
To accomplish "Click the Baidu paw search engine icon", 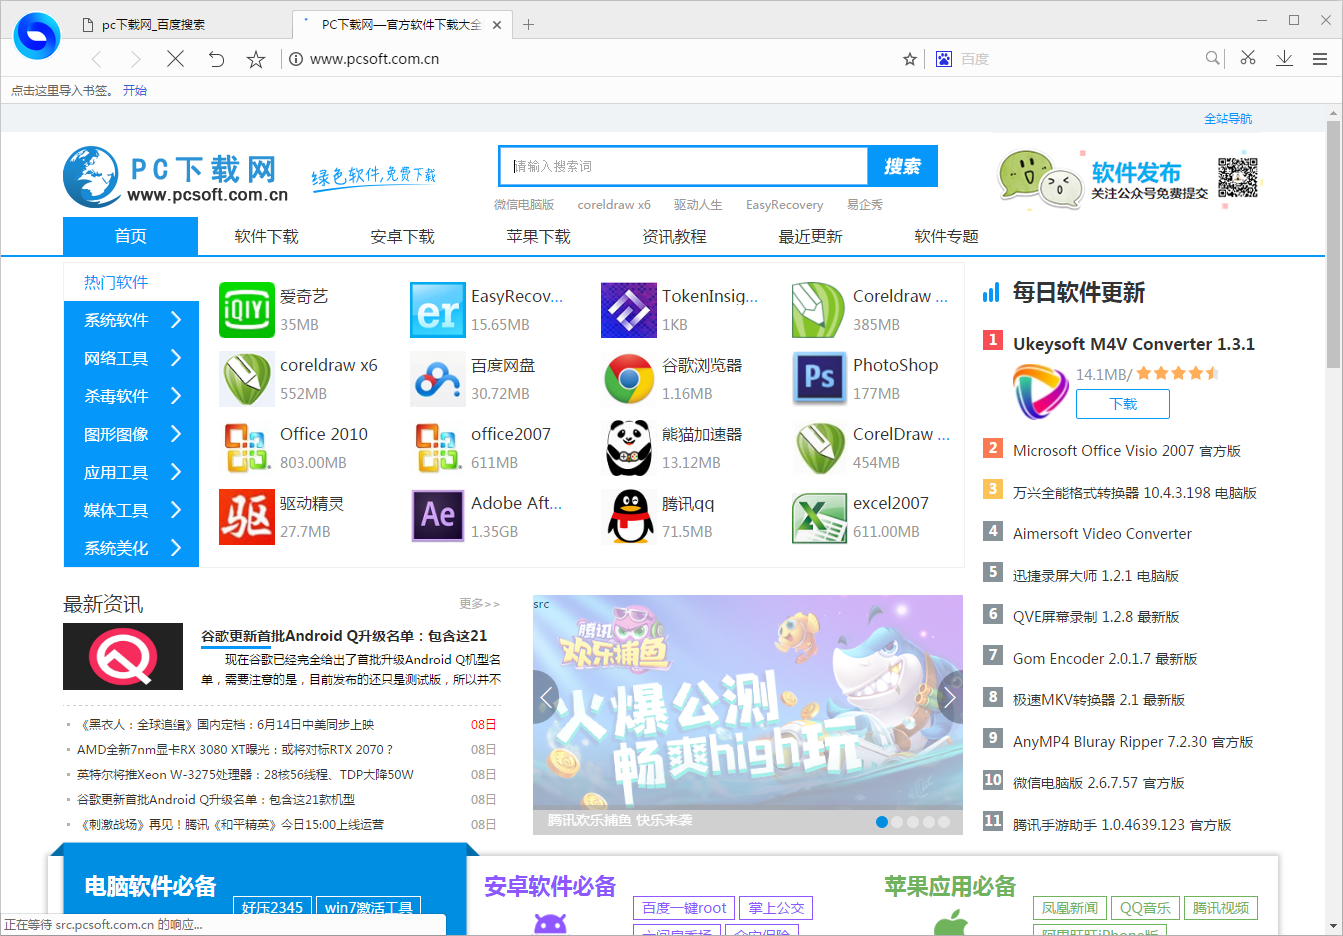I will click(x=944, y=59).
